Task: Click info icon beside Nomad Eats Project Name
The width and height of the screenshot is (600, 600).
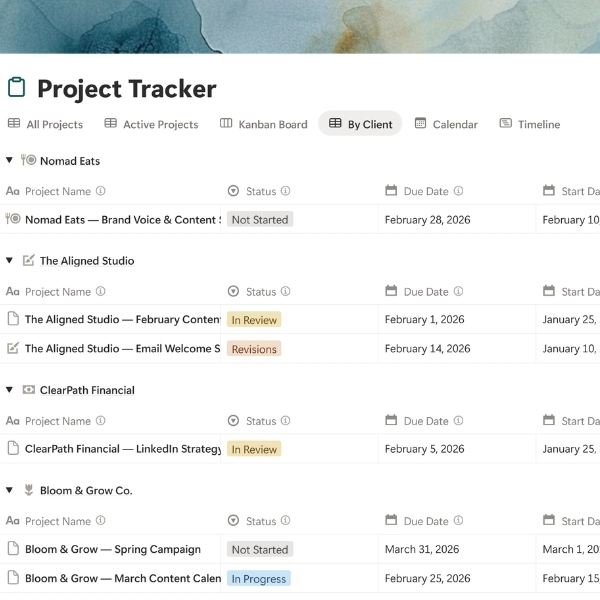Action: [101, 191]
